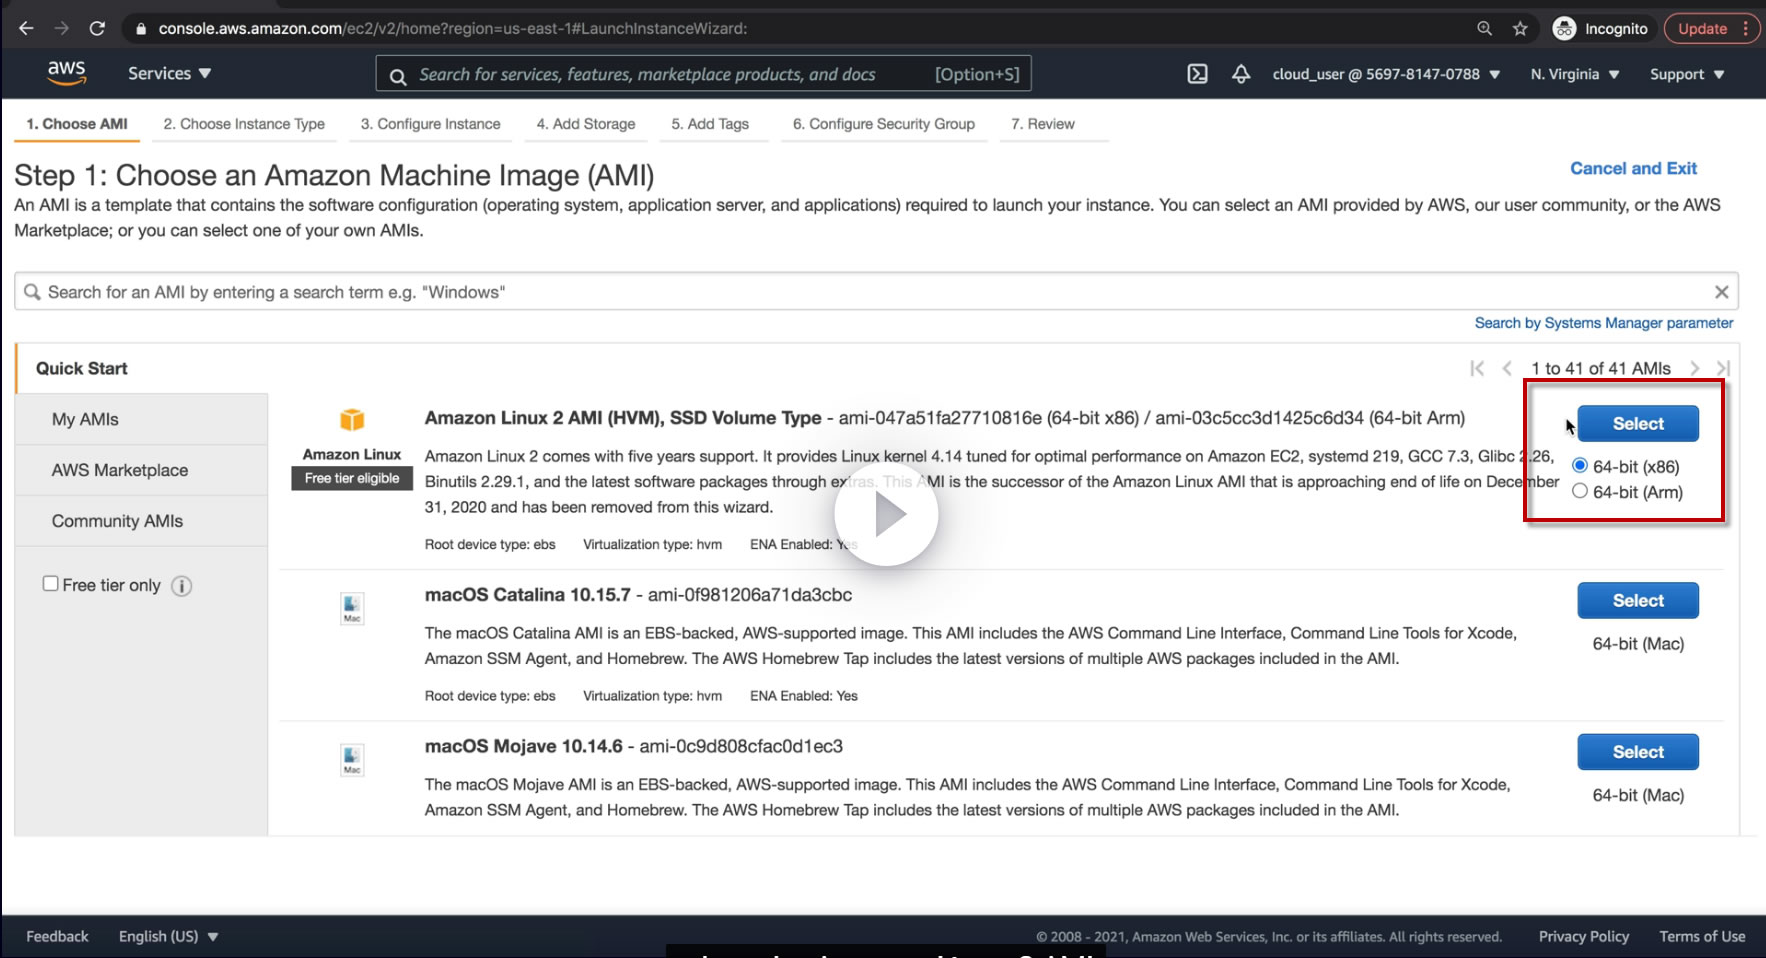Open the Terms of Use link
Viewport: 1766px width, 958px height.
click(x=1702, y=936)
